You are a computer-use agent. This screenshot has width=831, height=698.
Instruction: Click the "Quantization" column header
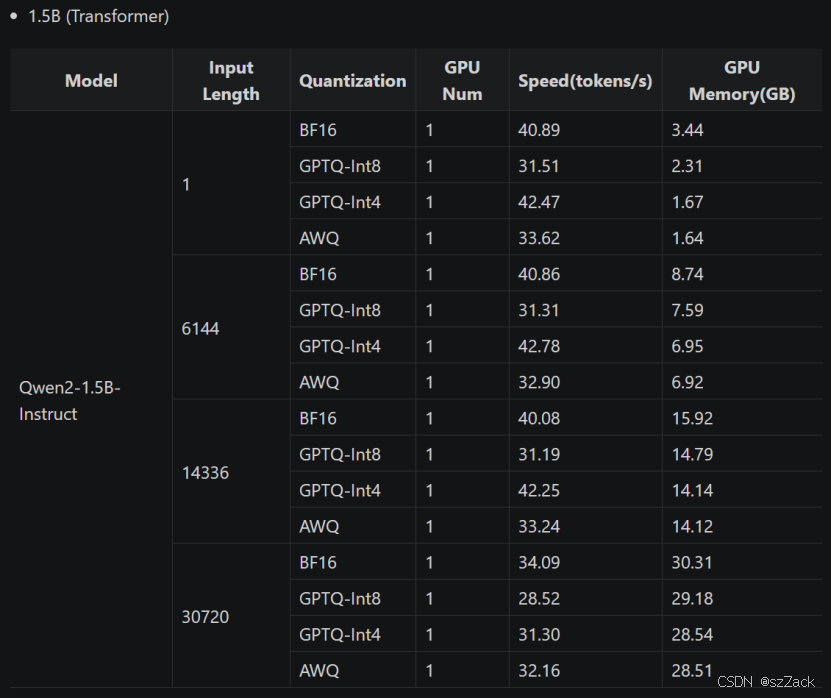(352, 81)
